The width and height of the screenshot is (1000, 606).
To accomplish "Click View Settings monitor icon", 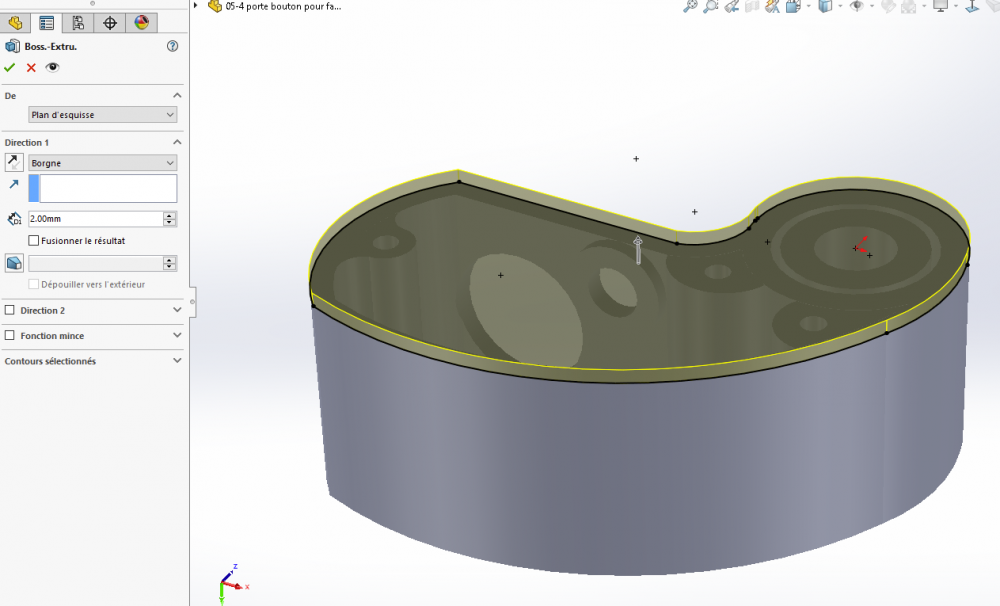I will pos(941,6).
